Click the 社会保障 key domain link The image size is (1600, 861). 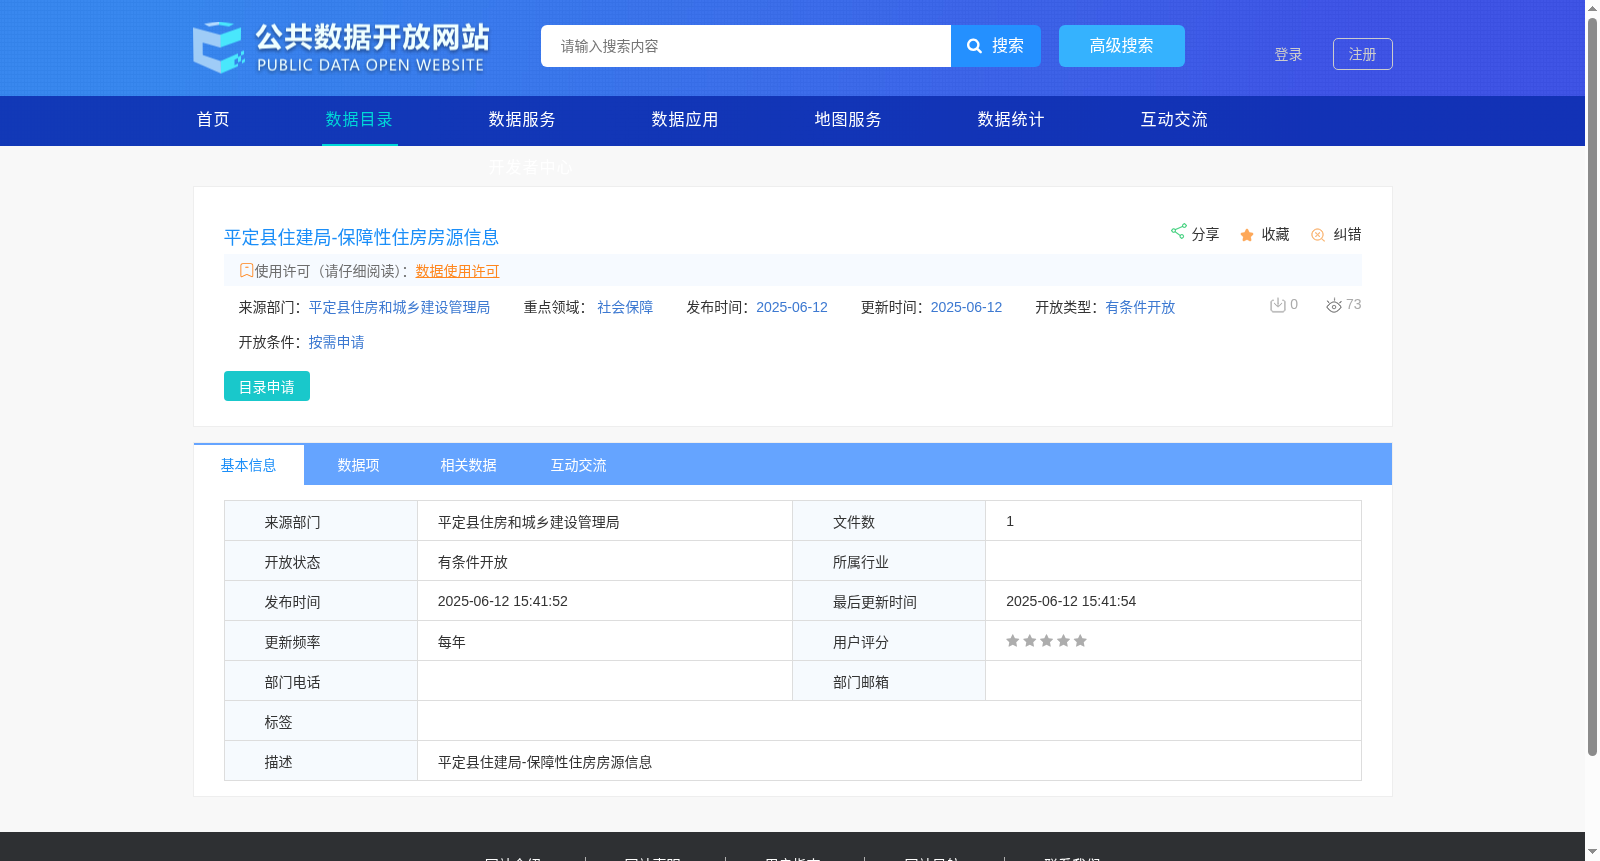click(625, 307)
